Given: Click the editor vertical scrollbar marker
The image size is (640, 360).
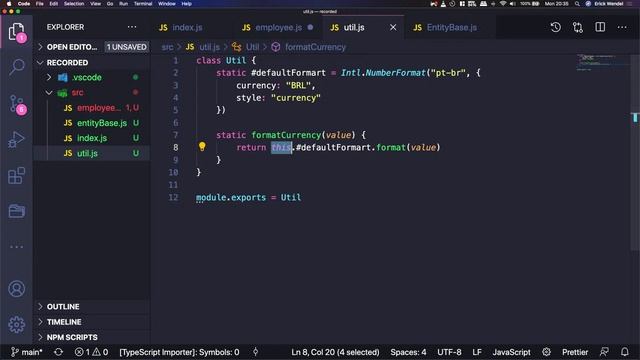Looking at the screenshot, I should [x=635, y=118].
